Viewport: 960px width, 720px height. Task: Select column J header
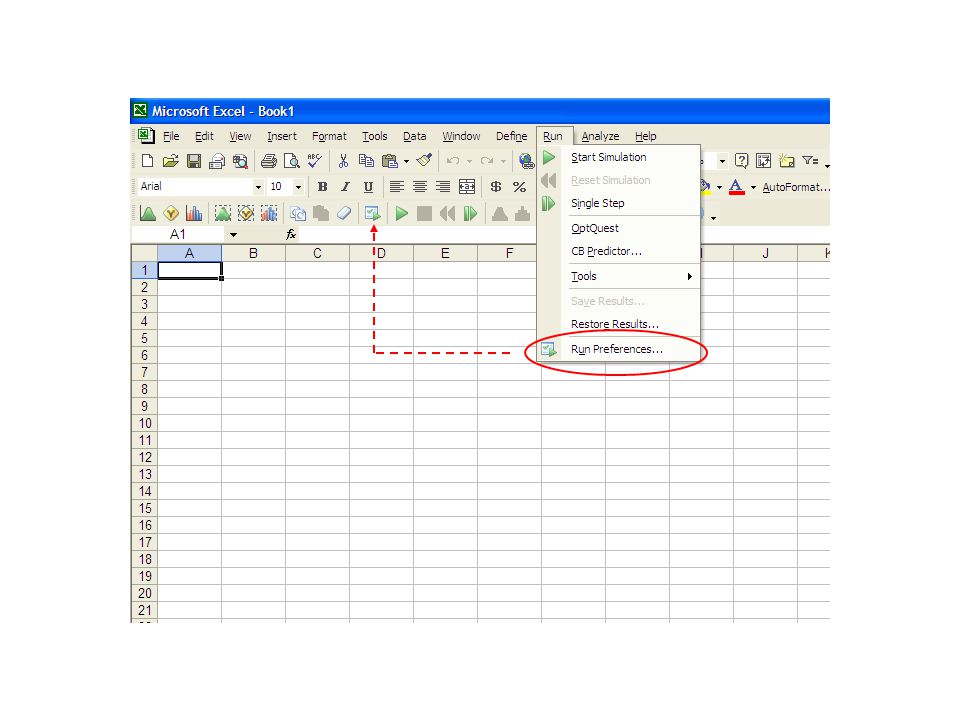(765, 253)
